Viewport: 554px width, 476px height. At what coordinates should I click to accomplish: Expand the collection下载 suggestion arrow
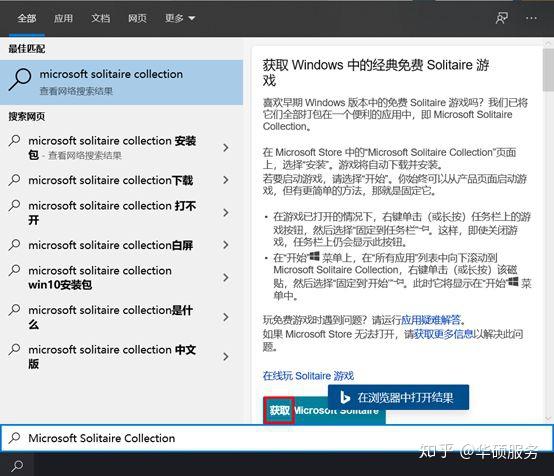226,180
